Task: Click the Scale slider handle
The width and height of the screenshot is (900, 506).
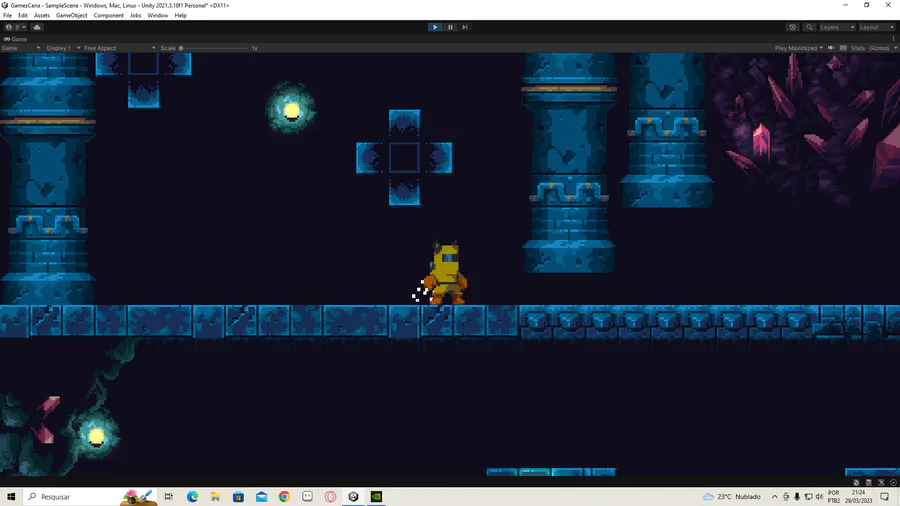Action: pos(181,48)
